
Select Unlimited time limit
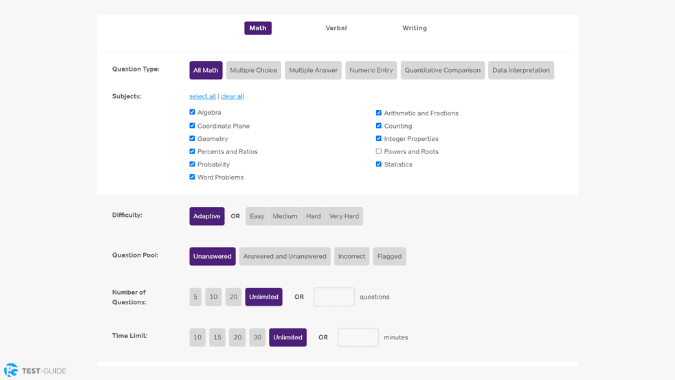288,337
